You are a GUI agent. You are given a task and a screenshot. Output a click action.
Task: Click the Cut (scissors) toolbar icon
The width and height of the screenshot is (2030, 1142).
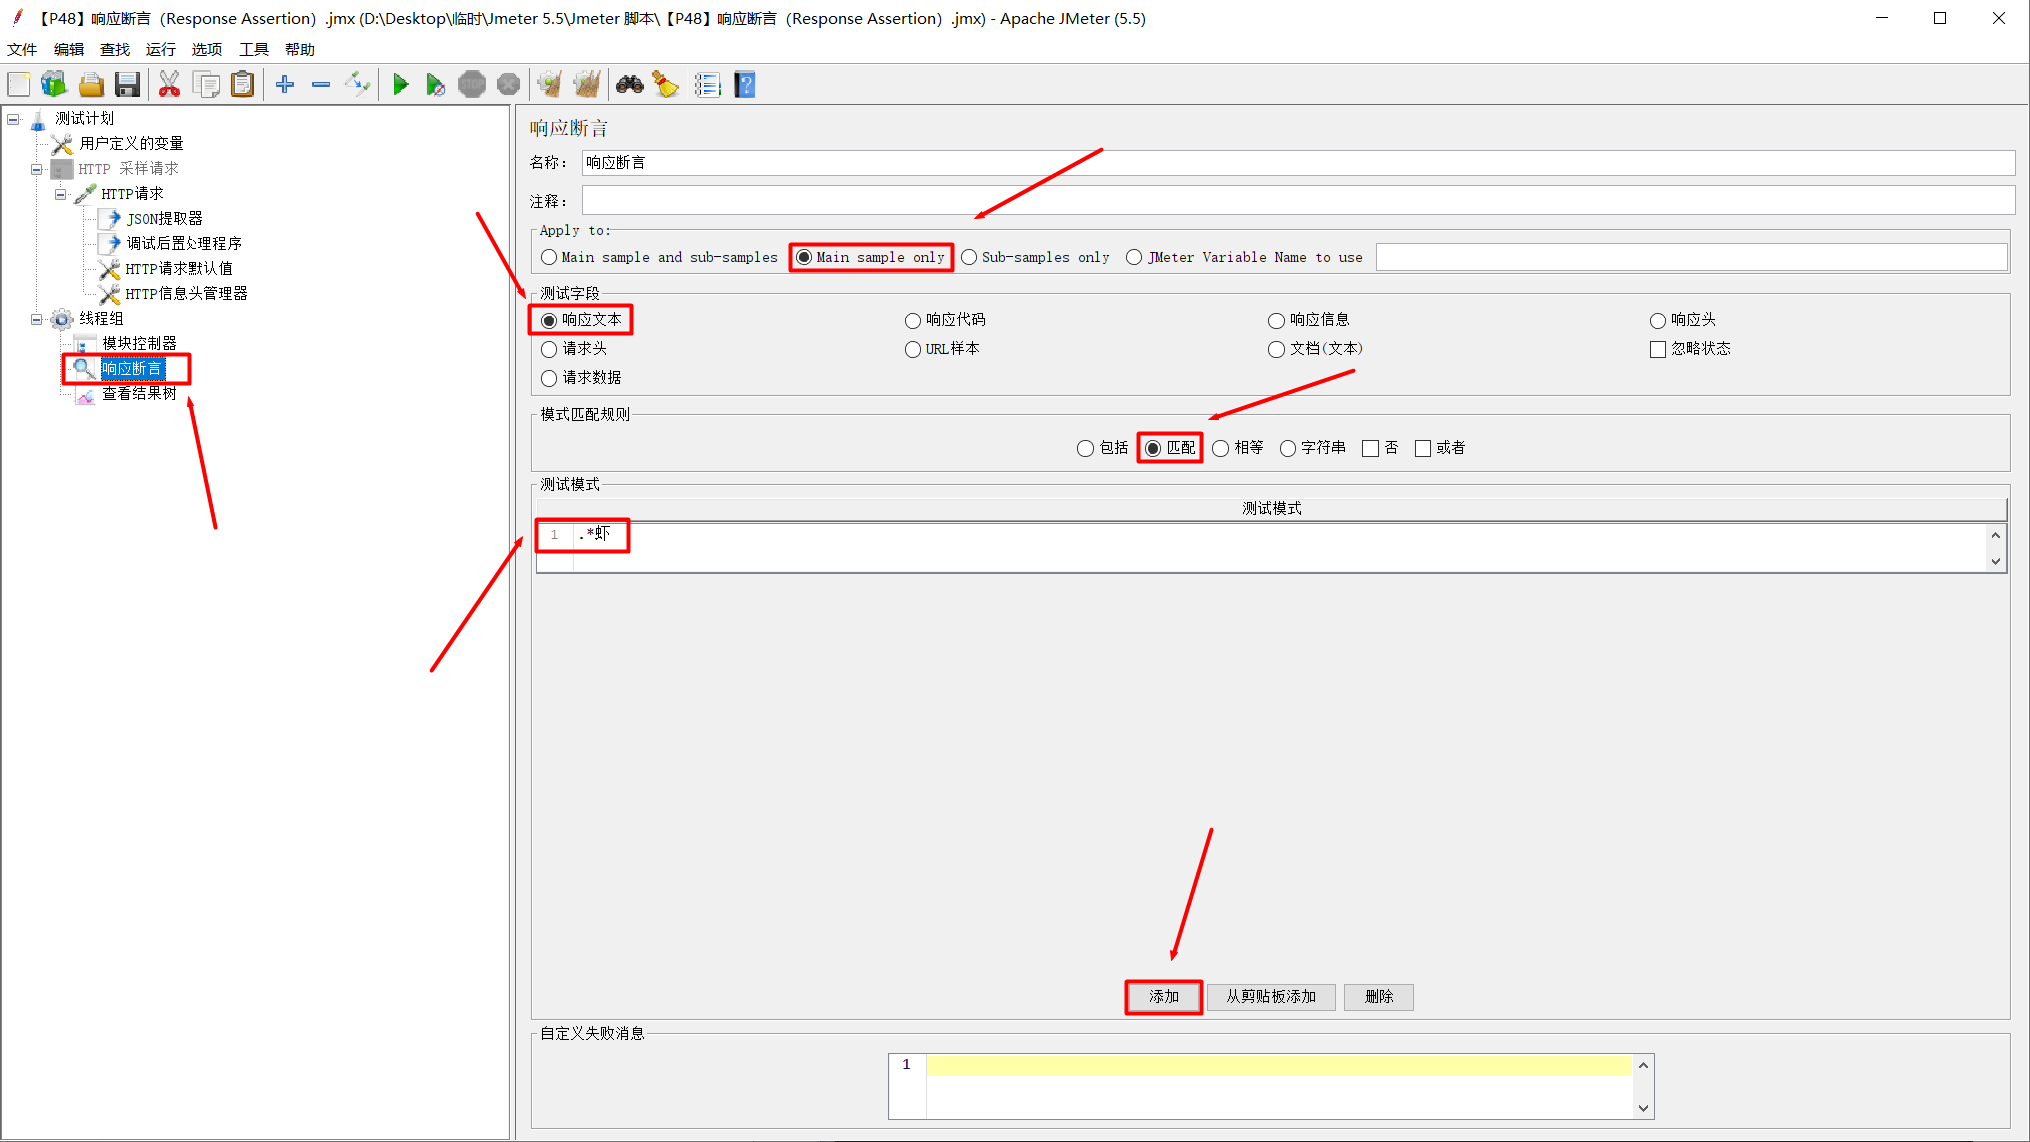point(169,85)
